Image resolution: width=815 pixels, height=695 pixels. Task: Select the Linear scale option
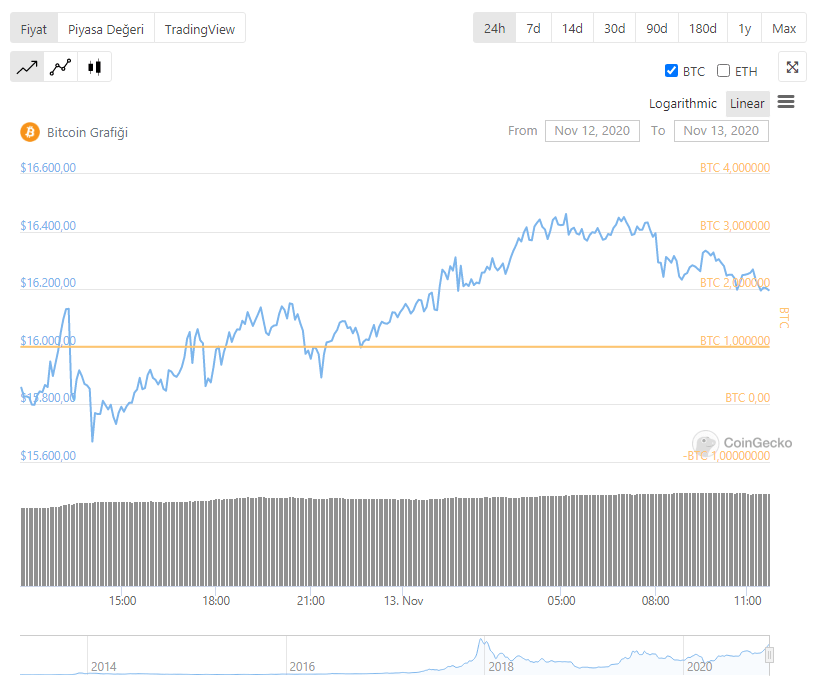pyautogui.click(x=747, y=103)
